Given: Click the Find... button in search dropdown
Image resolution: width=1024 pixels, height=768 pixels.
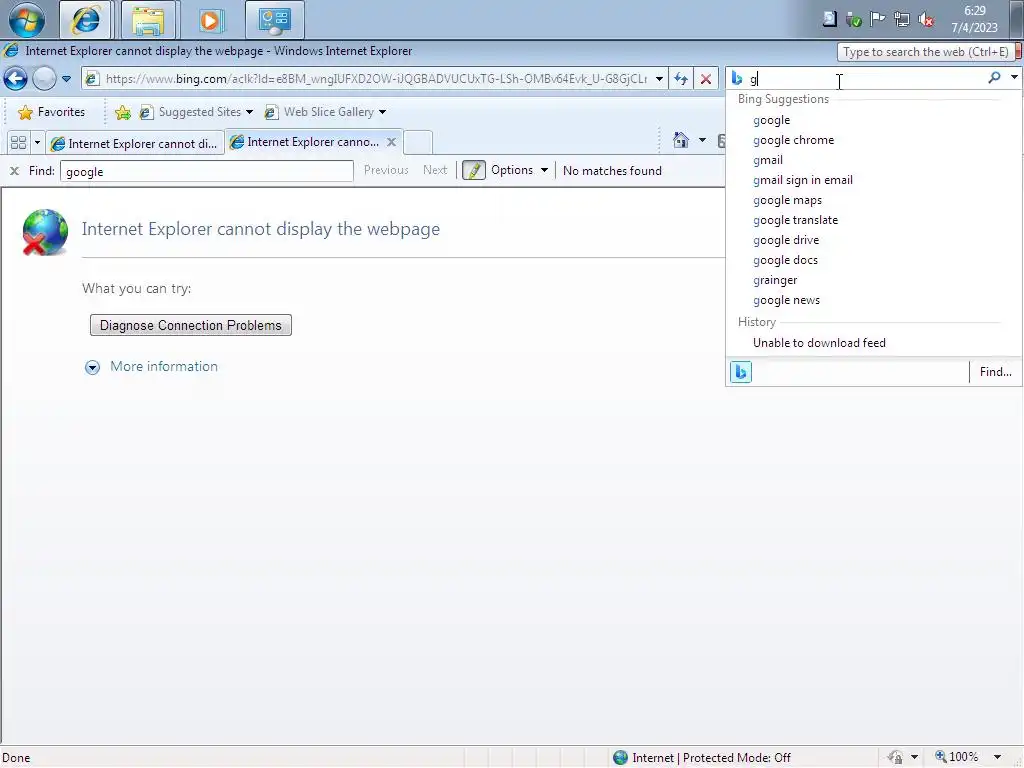Looking at the screenshot, I should click(995, 372).
